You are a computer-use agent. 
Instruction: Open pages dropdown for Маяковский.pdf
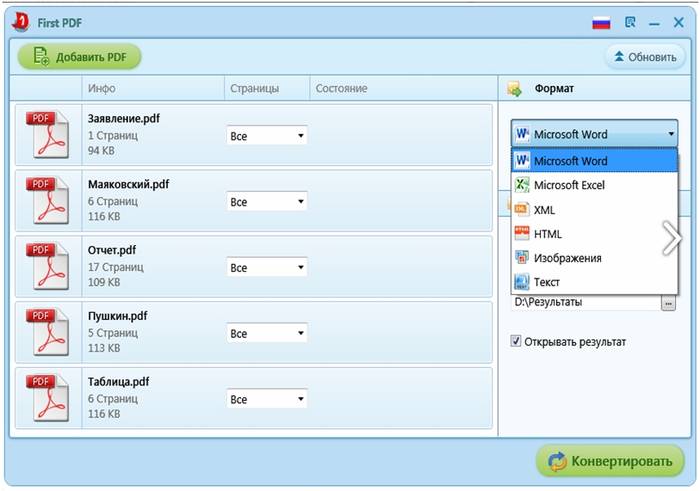(x=267, y=202)
